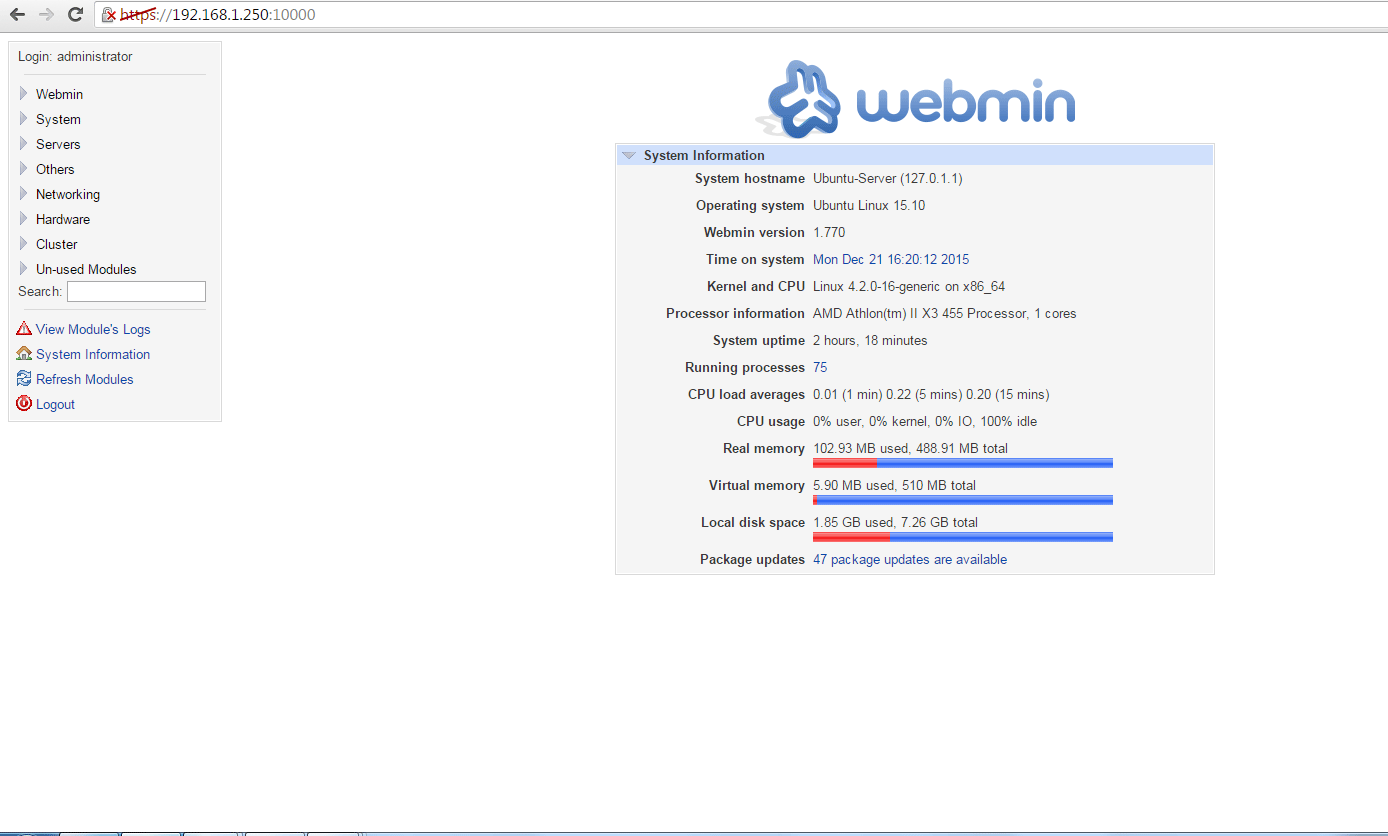Click the CPU load averages values
Screen dimensions: 1388x836
click(x=931, y=394)
